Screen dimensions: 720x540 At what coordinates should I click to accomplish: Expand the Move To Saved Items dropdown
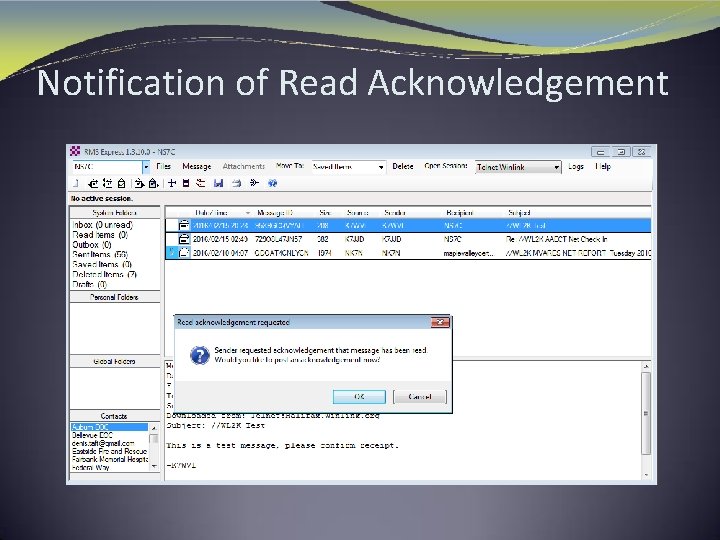tap(381, 167)
